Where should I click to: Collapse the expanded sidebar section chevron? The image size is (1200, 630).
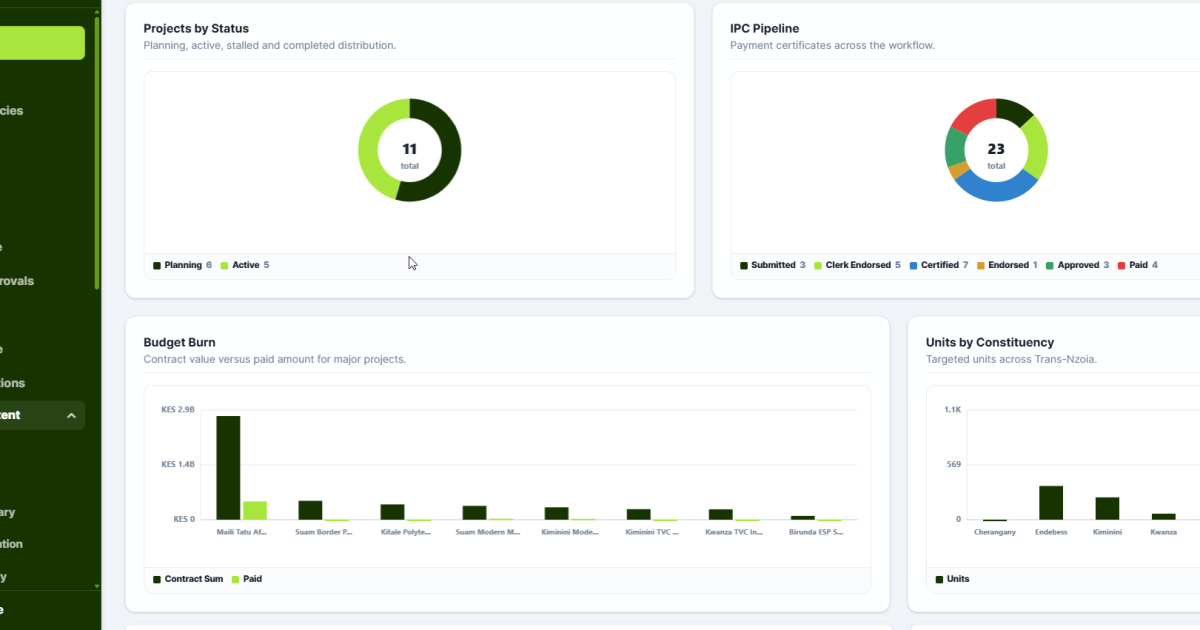tap(71, 415)
